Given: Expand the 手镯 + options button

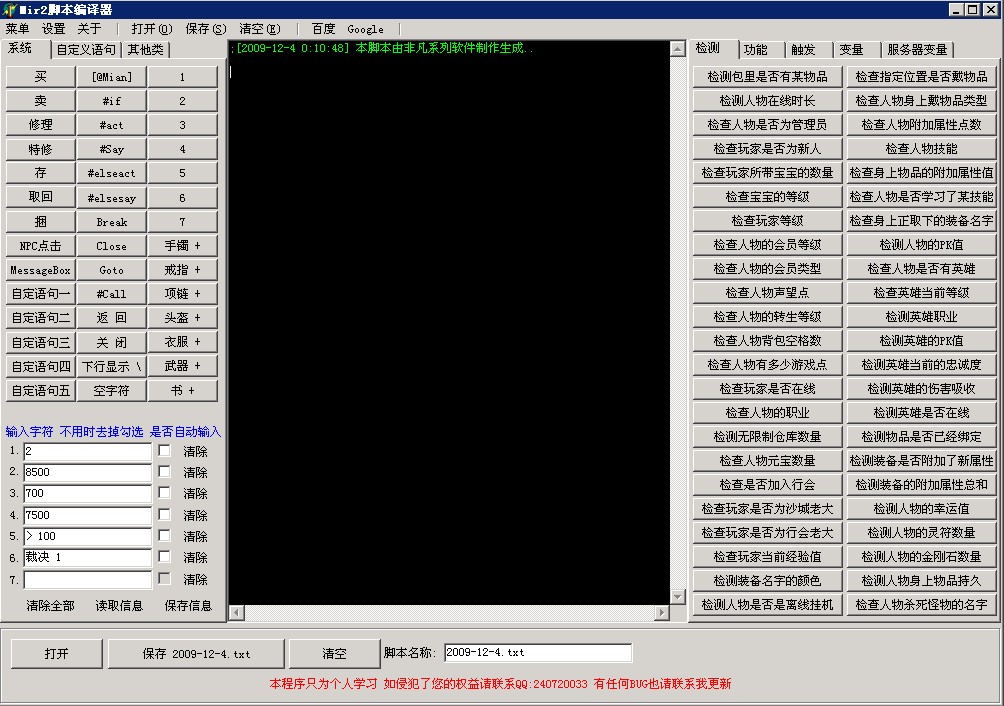Looking at the screenshot, I should point(182,246).
